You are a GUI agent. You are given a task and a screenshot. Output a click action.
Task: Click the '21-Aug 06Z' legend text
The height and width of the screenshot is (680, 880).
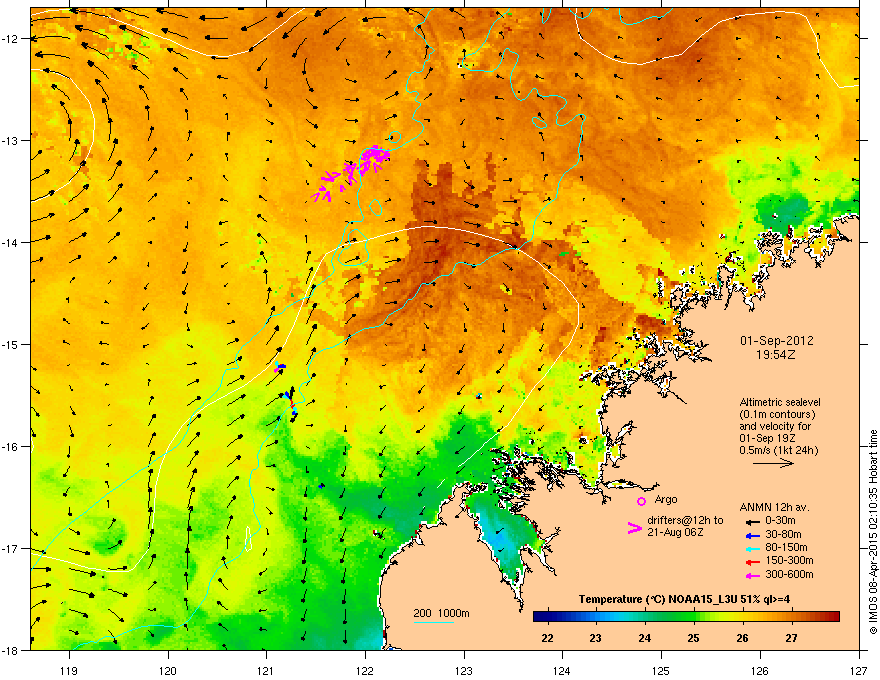(x=675, y=532)
